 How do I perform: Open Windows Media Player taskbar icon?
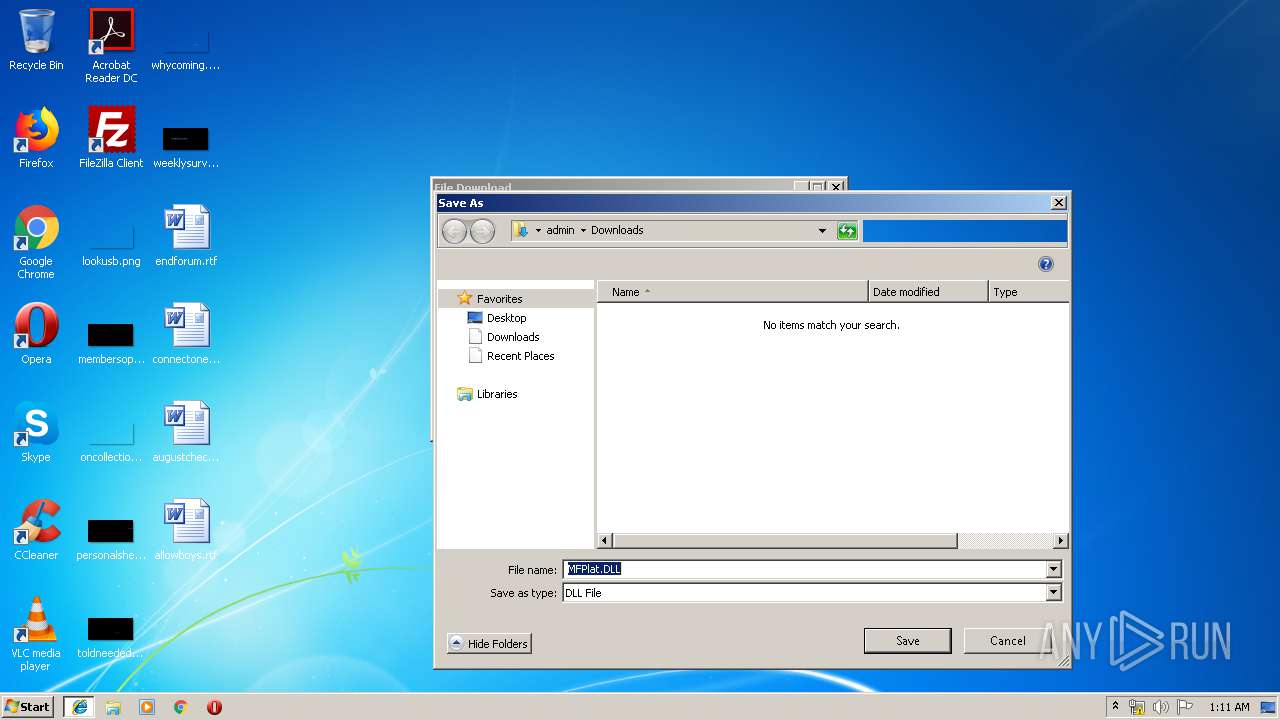147,707
